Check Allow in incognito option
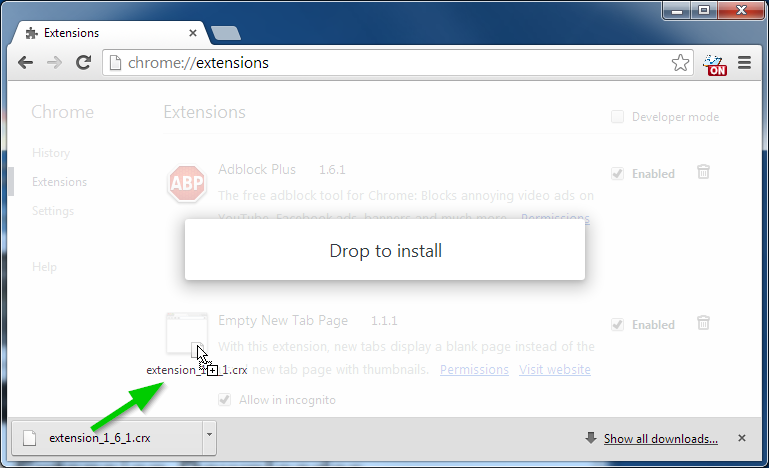The image size is (769, 468). tap(225, 400)
